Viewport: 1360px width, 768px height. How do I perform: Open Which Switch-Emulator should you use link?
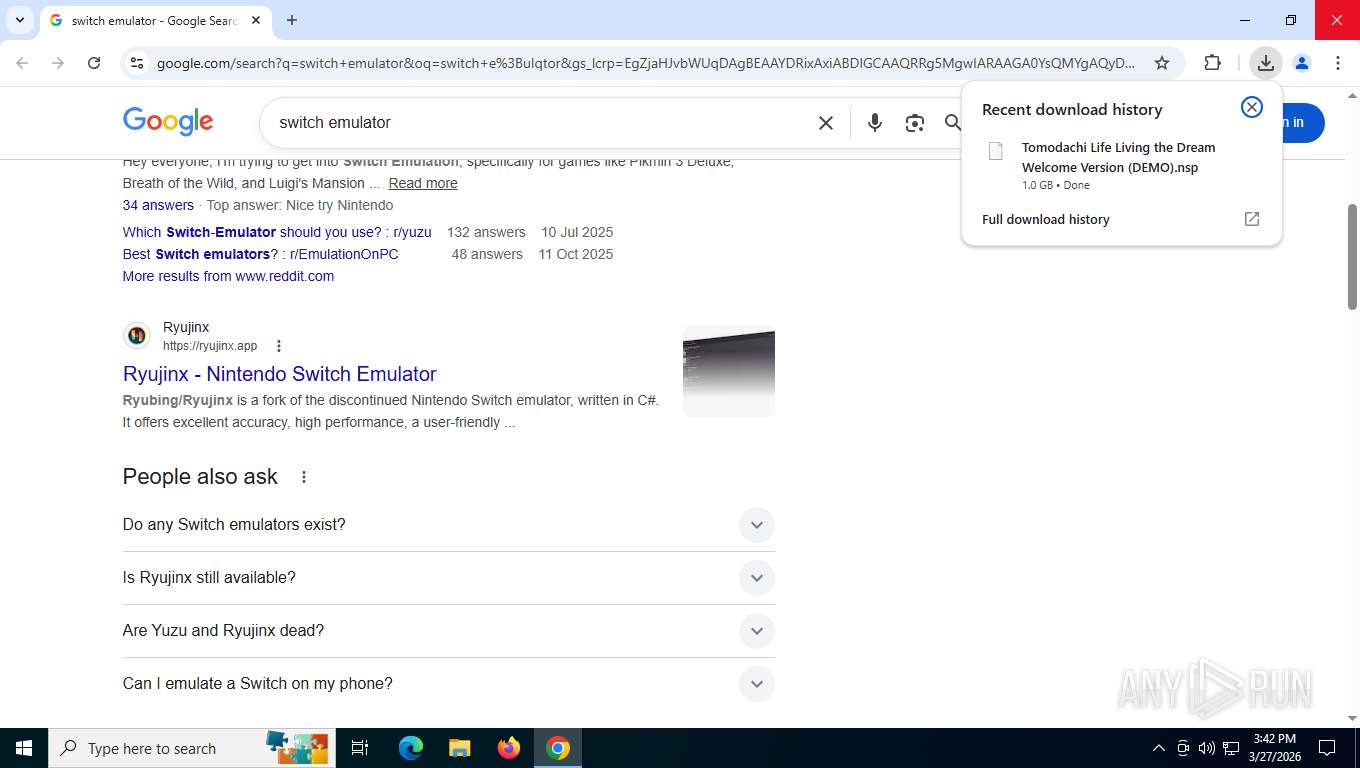click(277, 232)
